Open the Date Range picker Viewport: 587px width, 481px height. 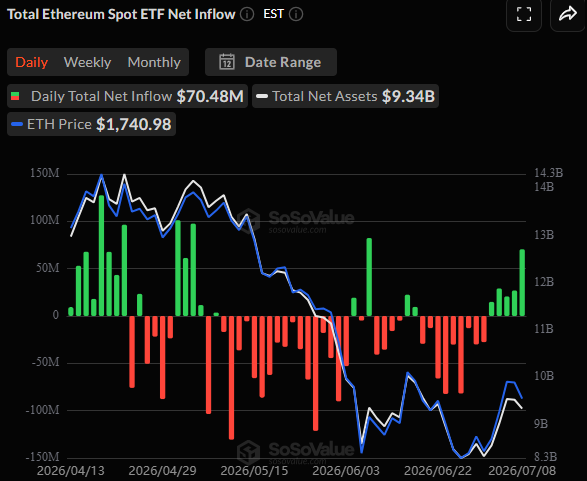tap(271, 62)
